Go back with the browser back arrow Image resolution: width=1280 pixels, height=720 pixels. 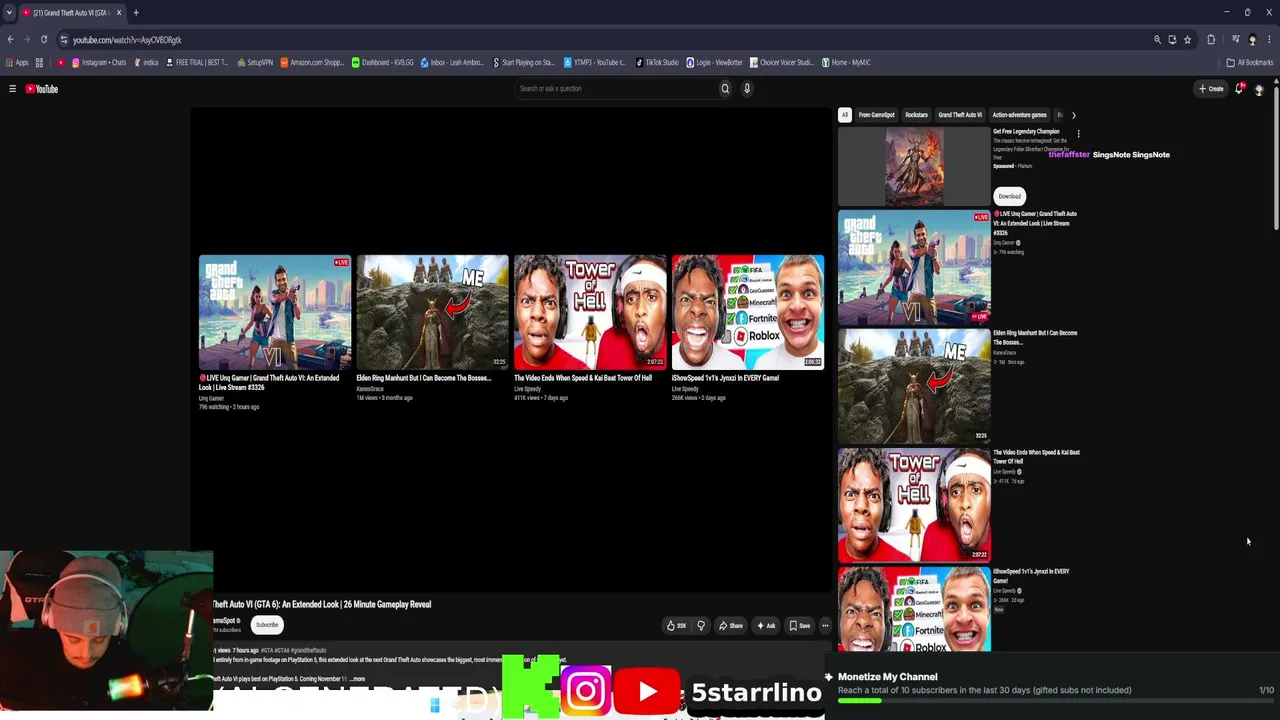10,40
